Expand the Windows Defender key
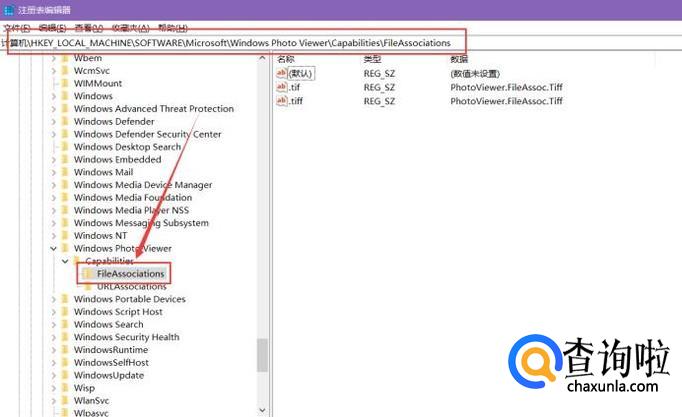This screenshot has width=682, height=417. click(53, 122)
